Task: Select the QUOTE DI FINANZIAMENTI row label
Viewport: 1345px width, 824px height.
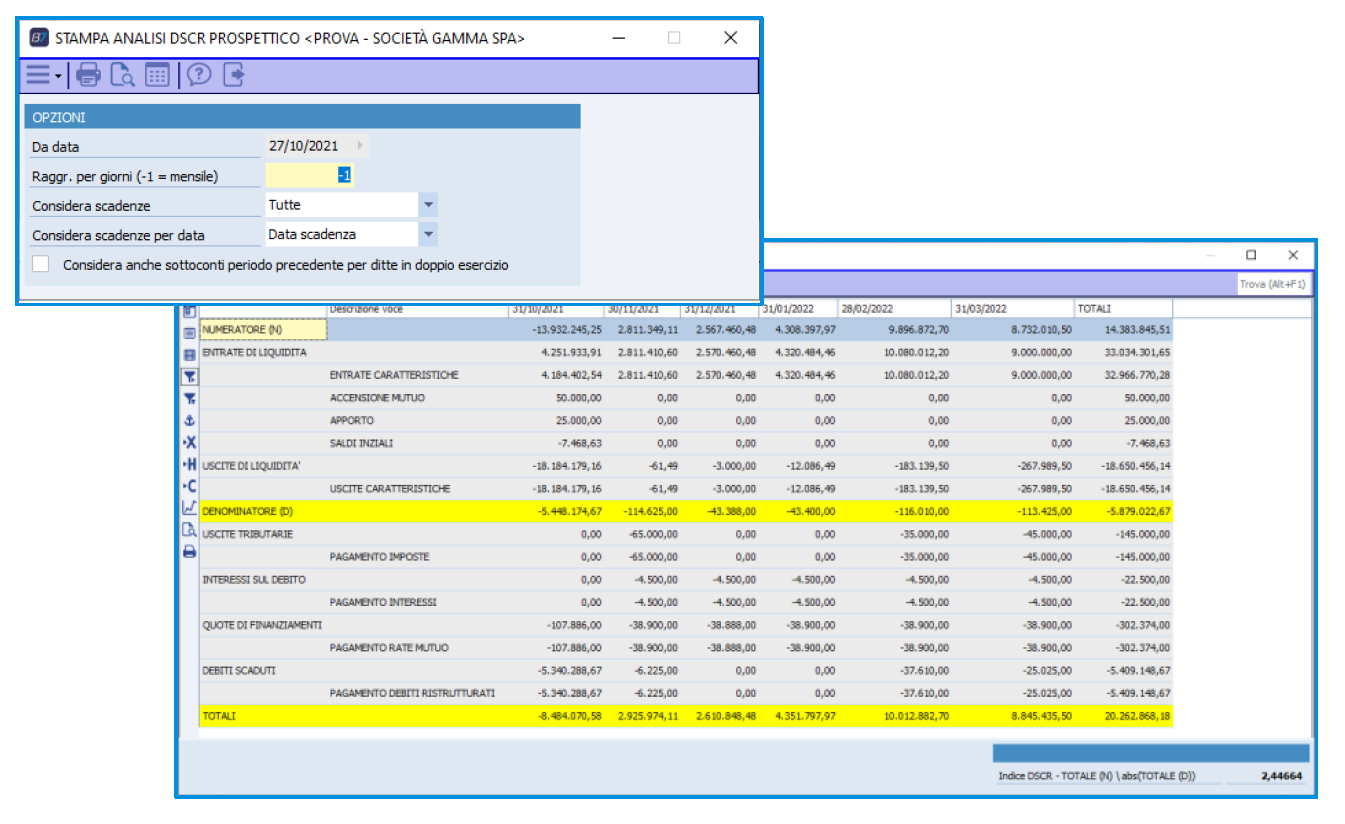Action: click(262, 625)
